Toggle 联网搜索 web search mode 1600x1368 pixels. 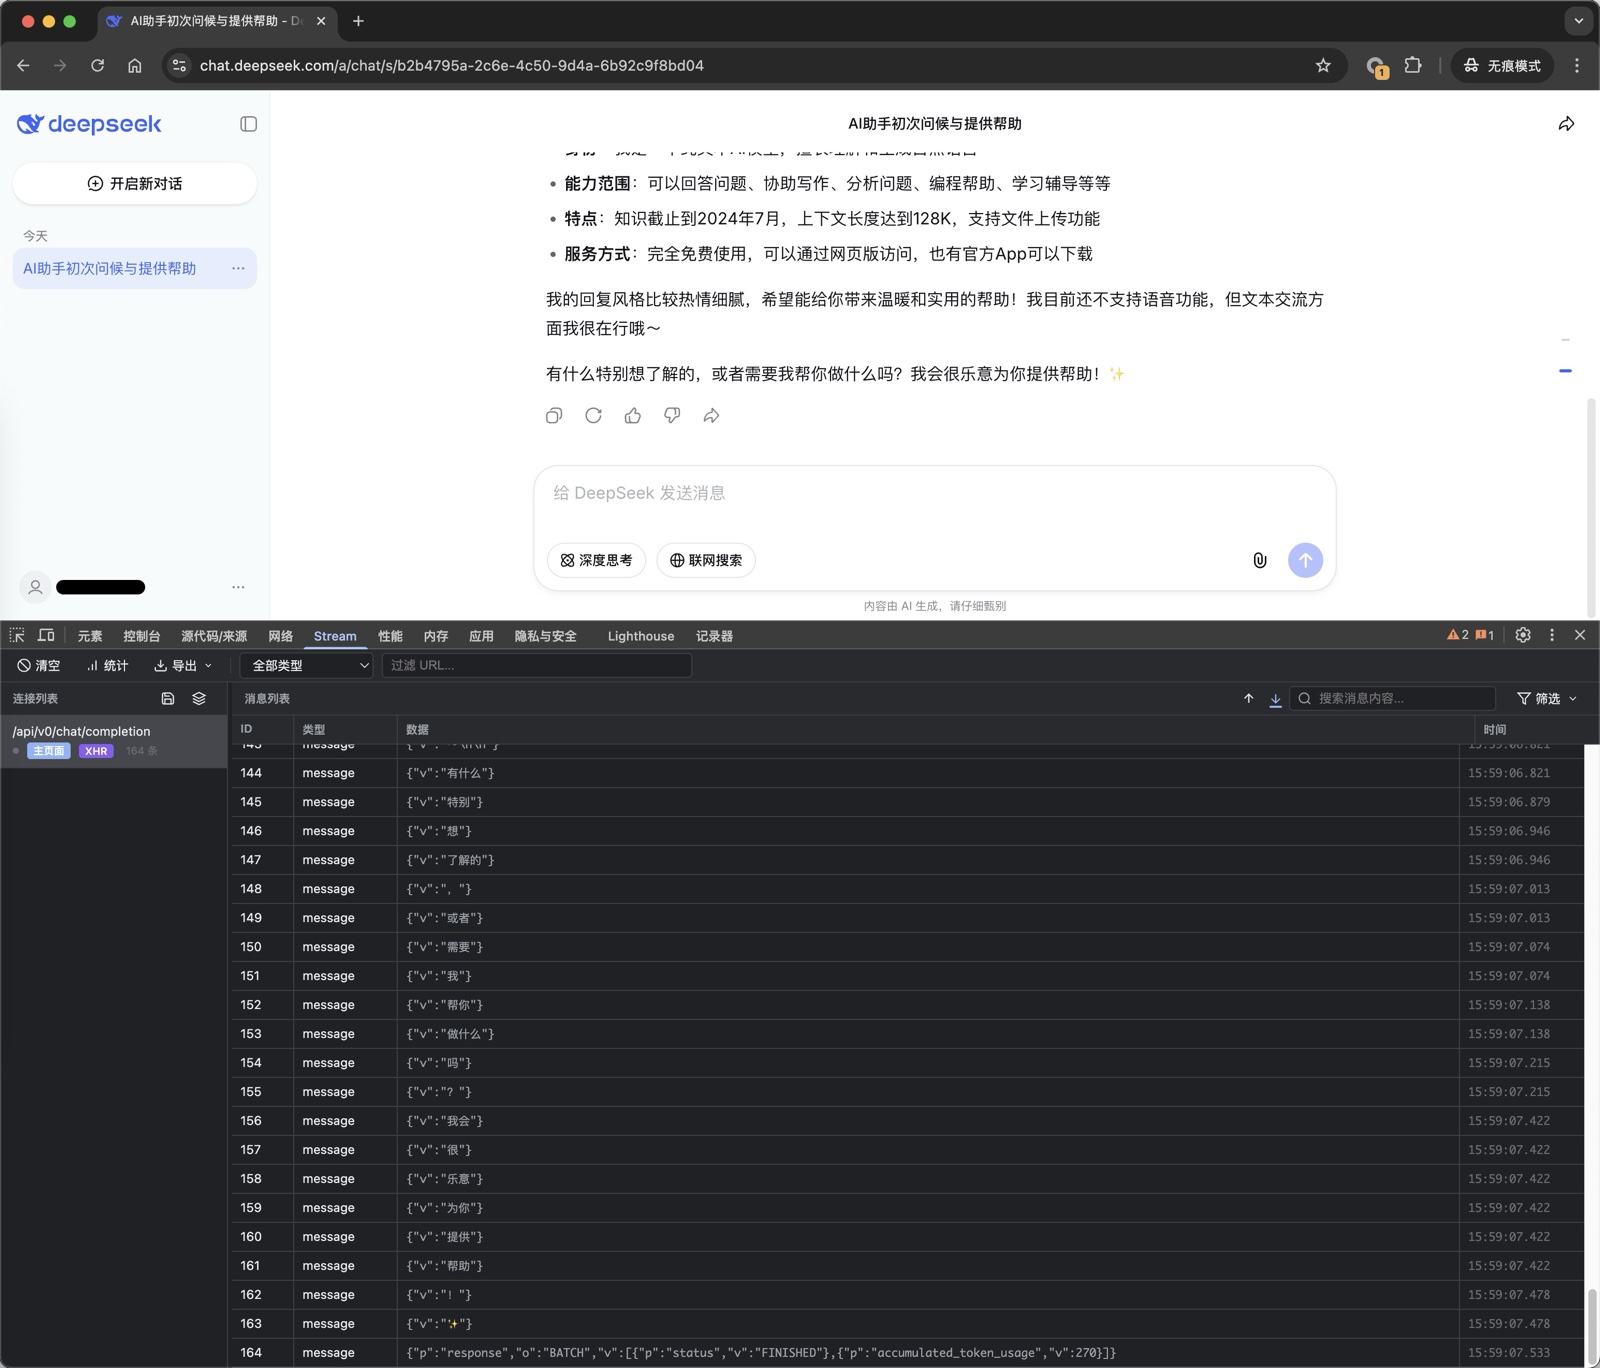(x=706, y=560)
